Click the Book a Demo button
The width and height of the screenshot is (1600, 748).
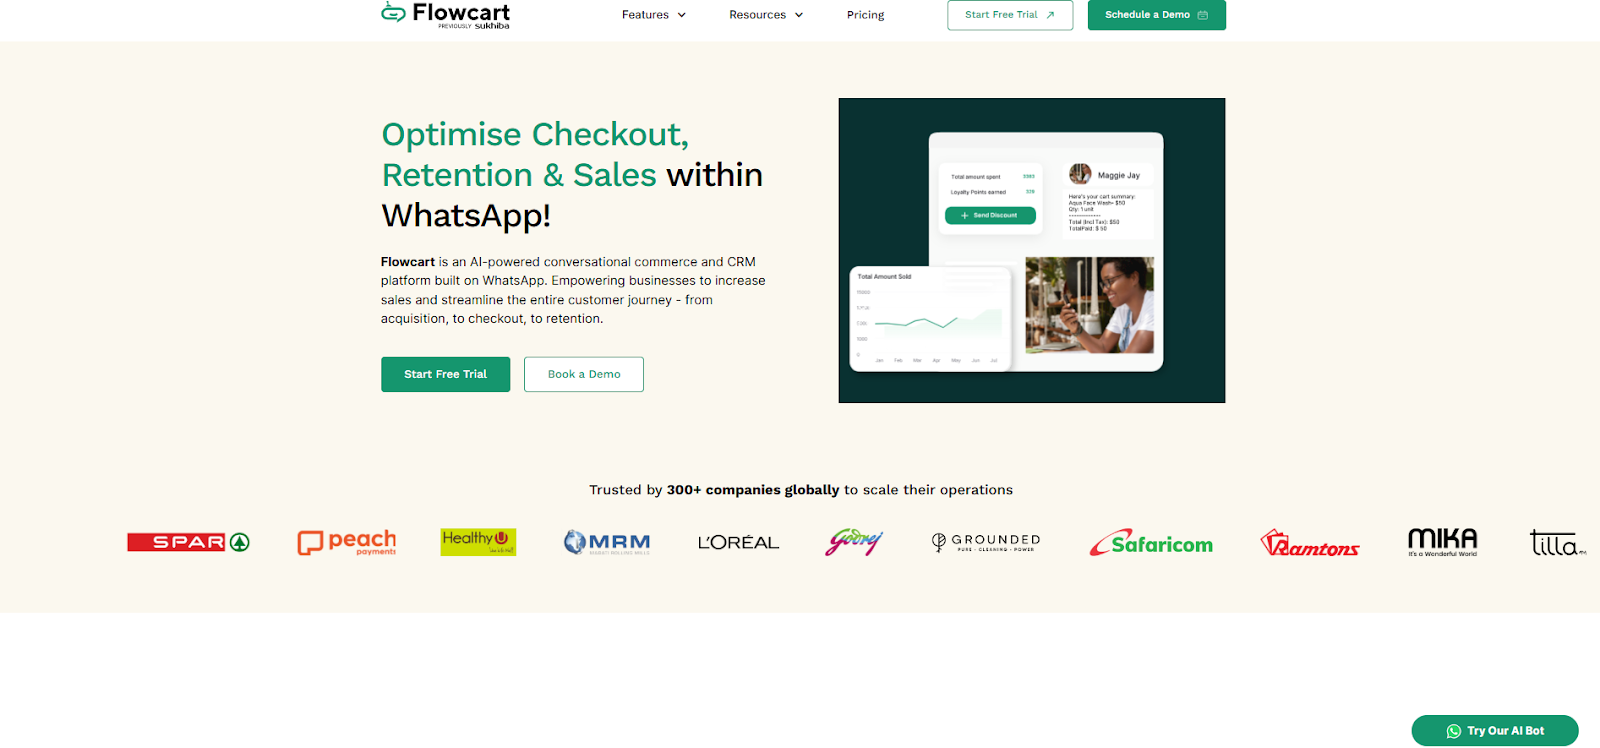tap(584, 374)
